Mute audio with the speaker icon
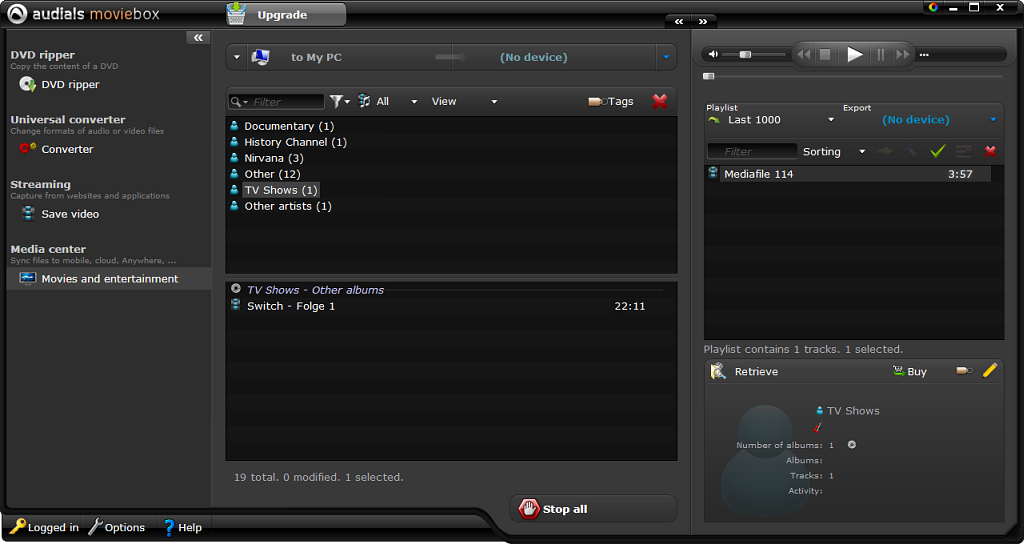 click(713, 55)
